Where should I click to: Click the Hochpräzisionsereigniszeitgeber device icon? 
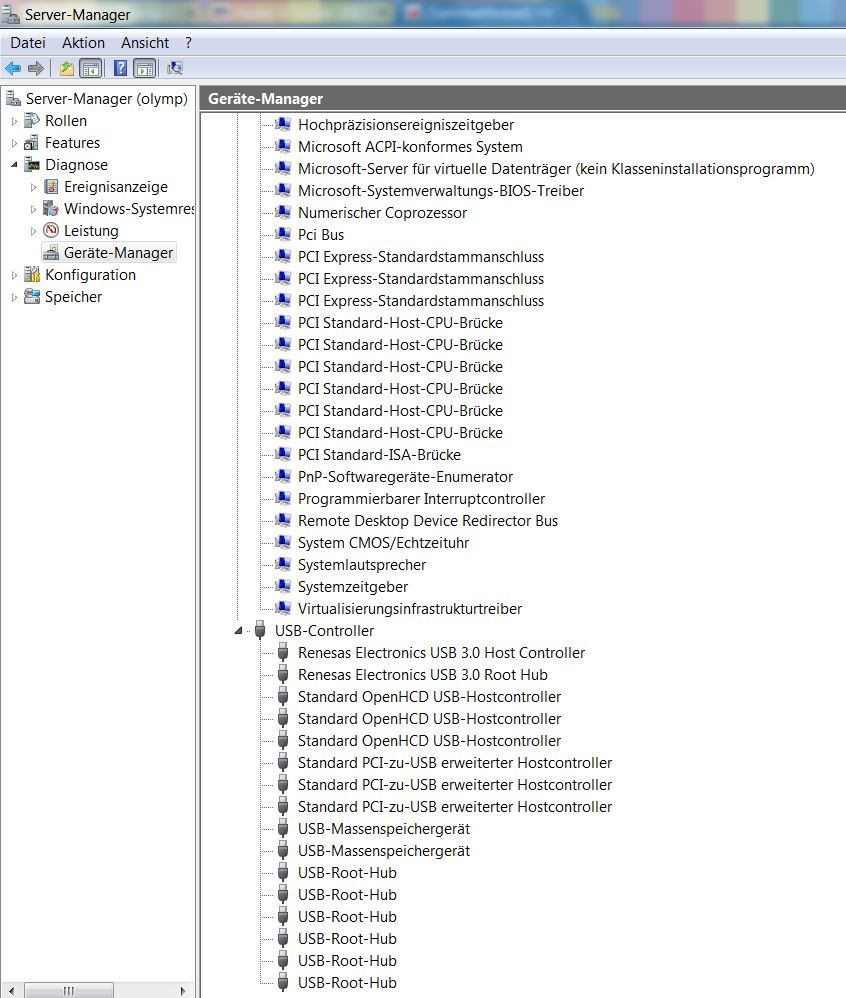[x=283, y=124]
